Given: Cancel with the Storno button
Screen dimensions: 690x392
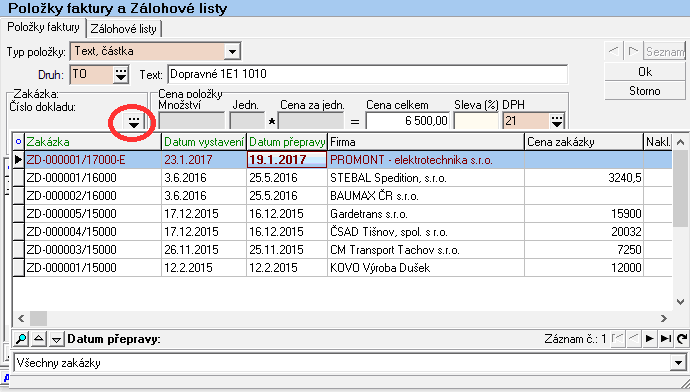Looking at the screenshot, I should (645, 91).
